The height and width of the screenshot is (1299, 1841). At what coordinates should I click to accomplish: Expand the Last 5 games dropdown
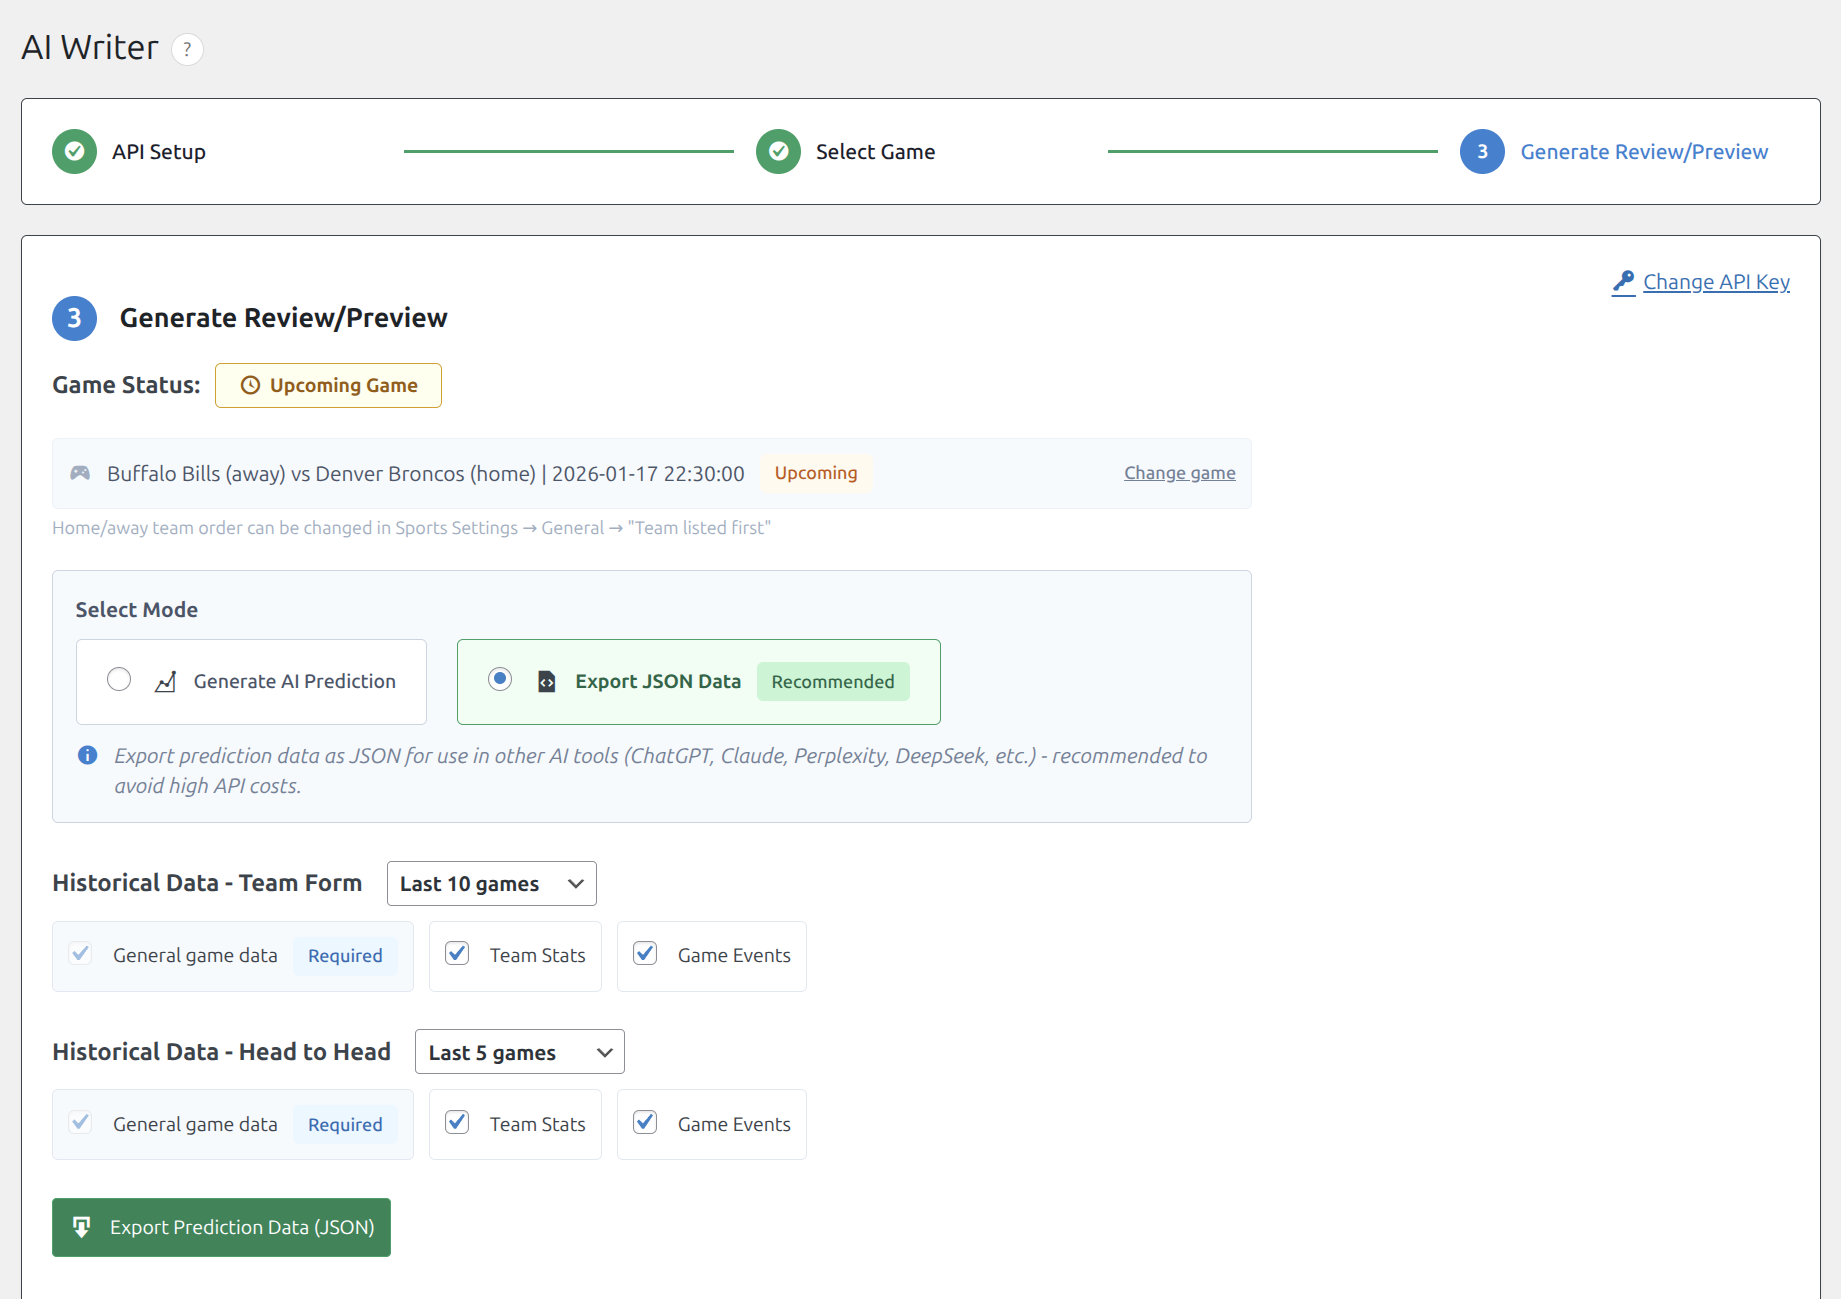(x=519, y=1052)
